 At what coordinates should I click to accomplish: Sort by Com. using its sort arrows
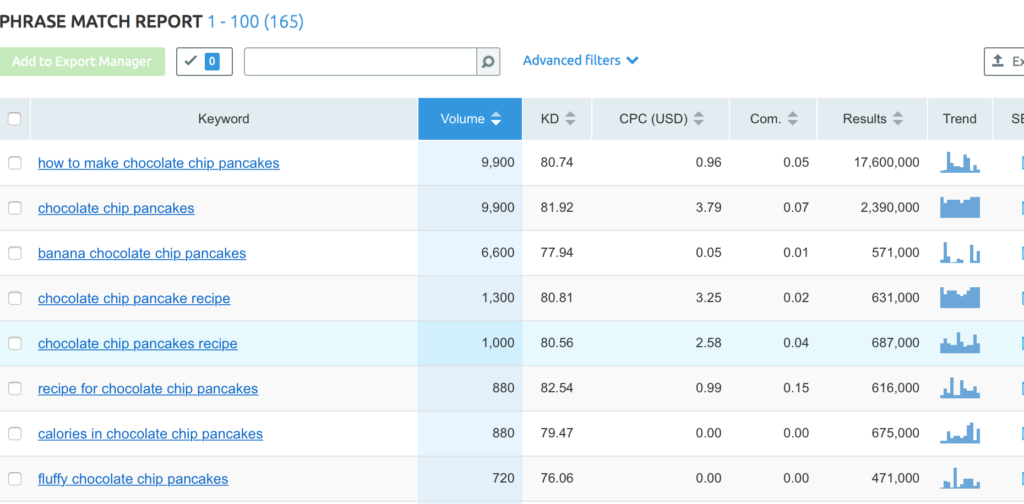point(793,119)
